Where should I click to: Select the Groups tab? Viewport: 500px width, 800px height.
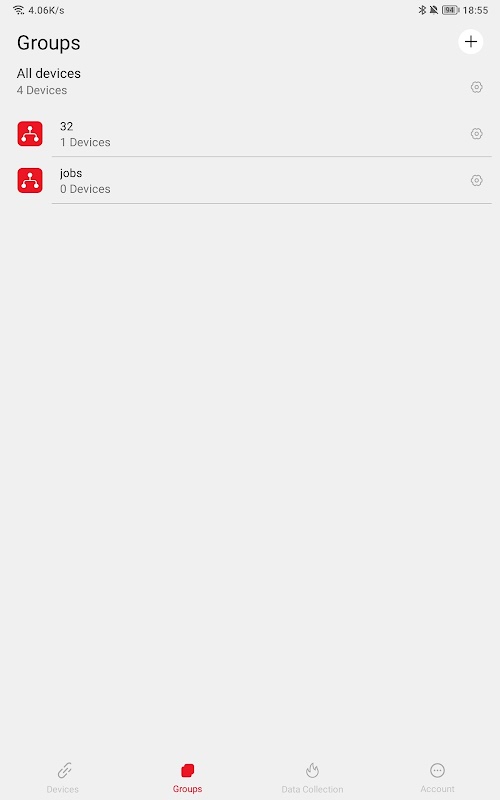187,778
